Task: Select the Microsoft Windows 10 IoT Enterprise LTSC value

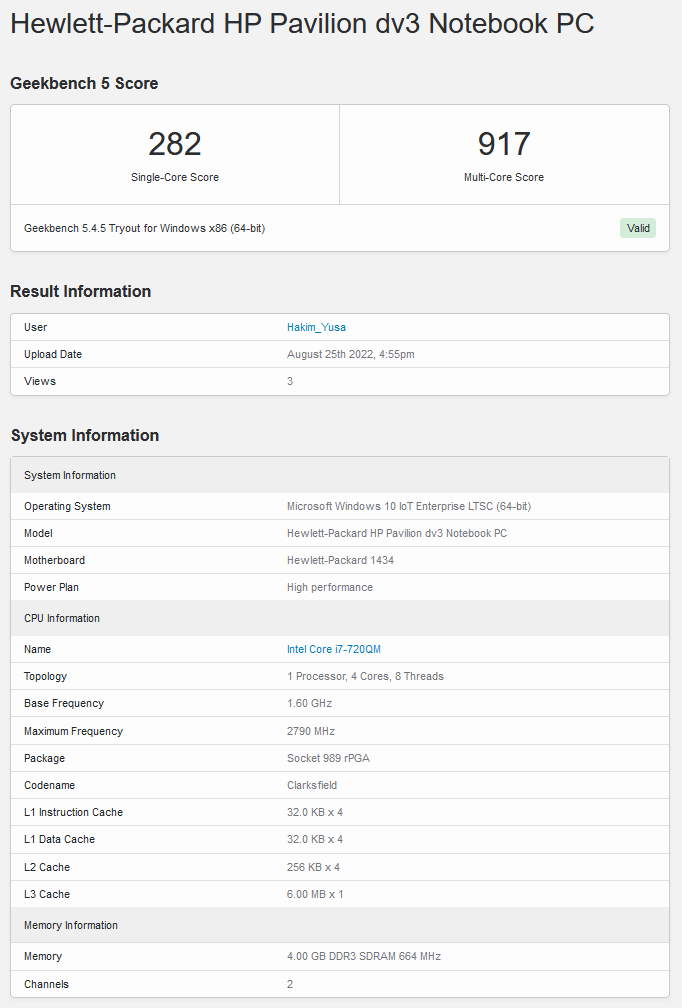Action: (409, 507)
